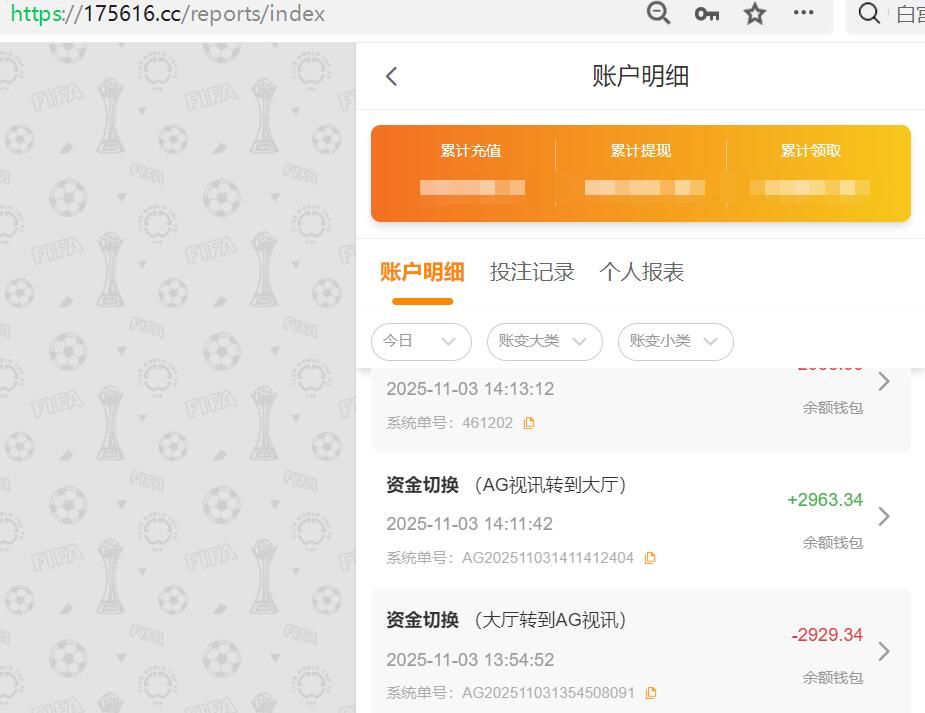Viewport: 925px width, 713px height.
Task: Expand the +2963.34 资金切换 record details
Action: coord(883,517)
